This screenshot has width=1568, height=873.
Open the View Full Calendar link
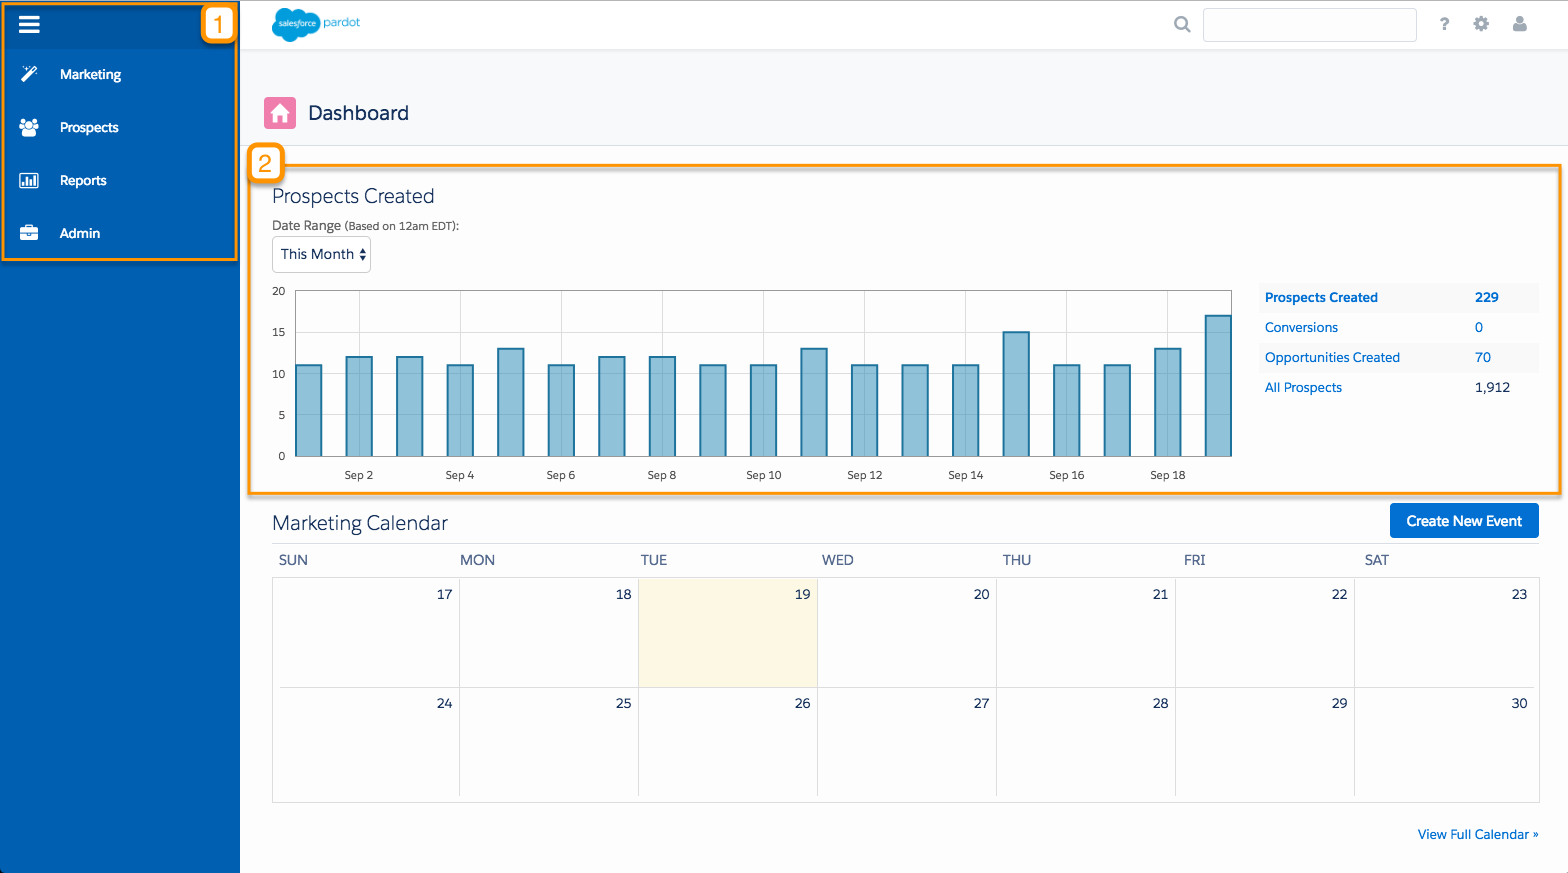[x=1478, y=834]
